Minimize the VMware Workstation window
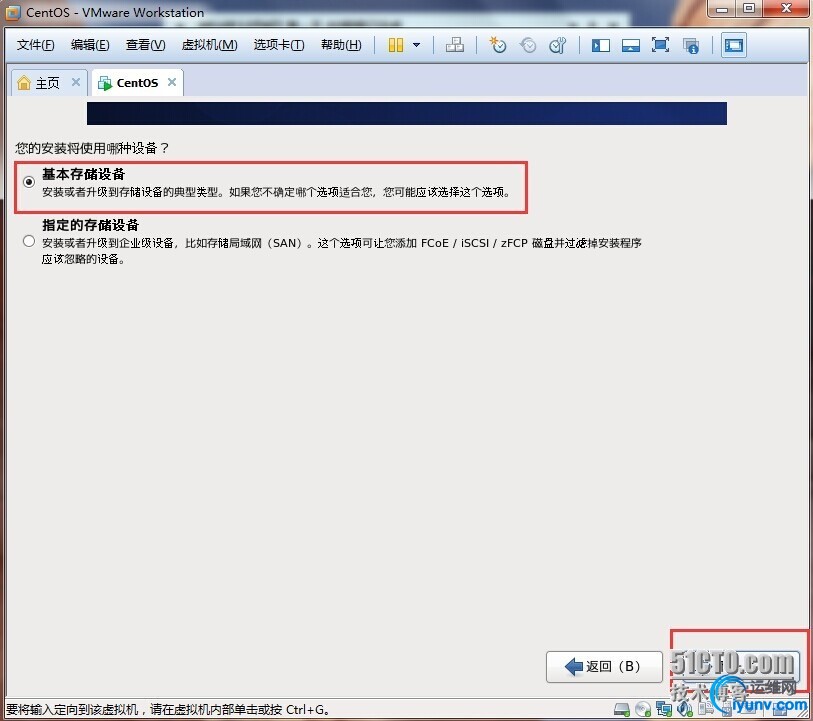The width and height of the screenshot is (813, 721). coord(722,8)
